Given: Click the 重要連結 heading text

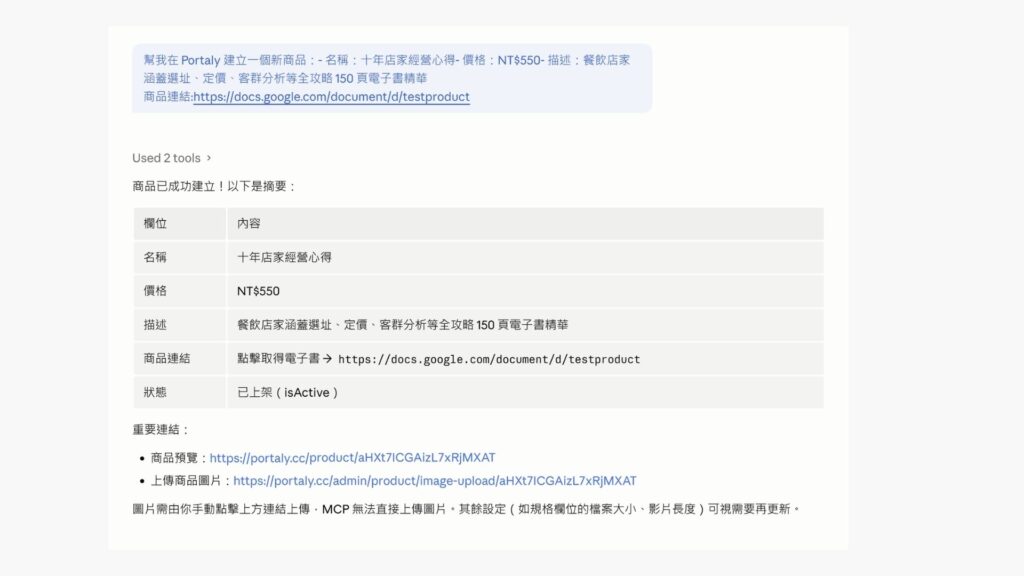Looking at the screenshot, I should coord(160,429).
